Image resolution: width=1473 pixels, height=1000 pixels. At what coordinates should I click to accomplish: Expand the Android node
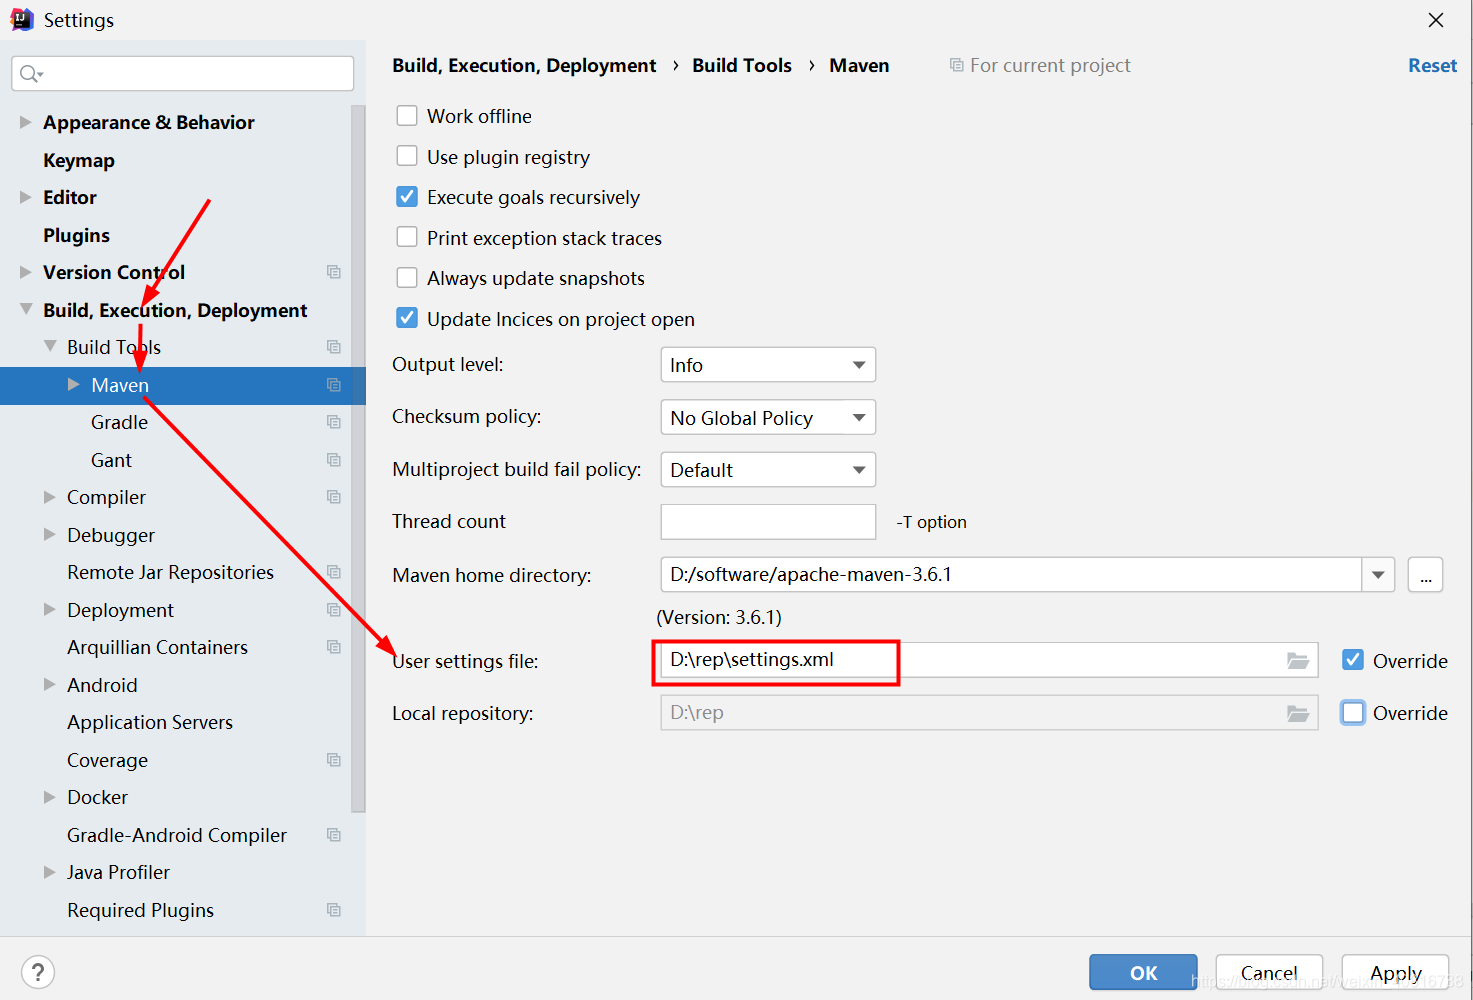tap(50, 685)
